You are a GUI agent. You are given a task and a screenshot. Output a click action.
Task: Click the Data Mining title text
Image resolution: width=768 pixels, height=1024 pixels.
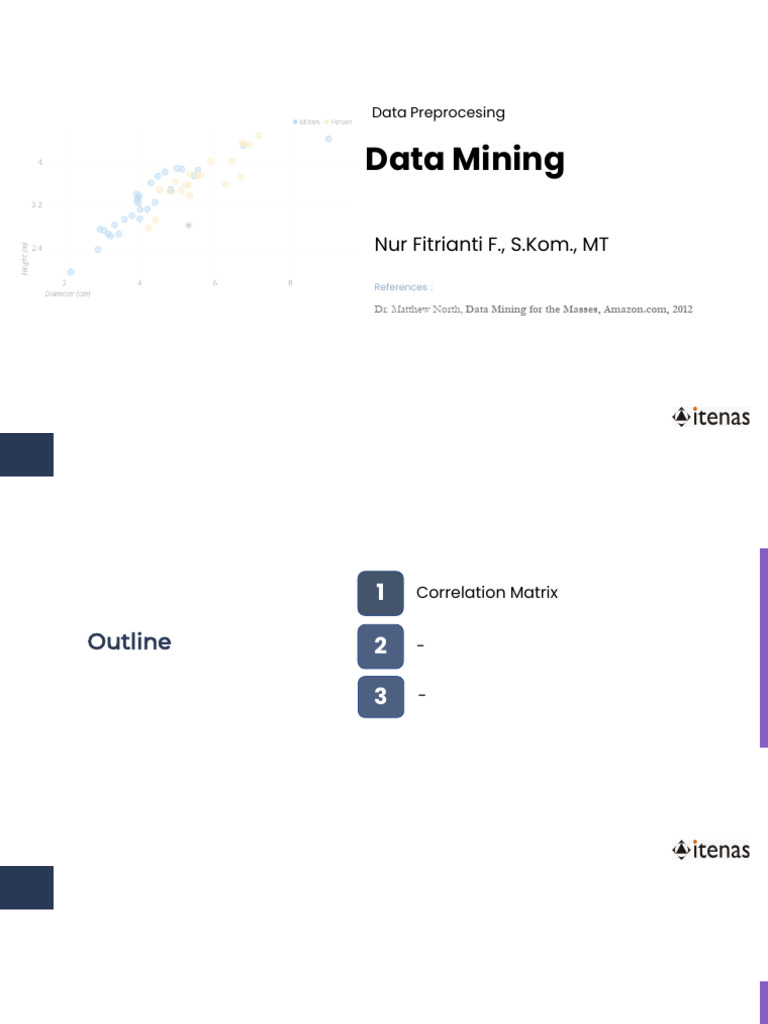(x=464, y=160)
